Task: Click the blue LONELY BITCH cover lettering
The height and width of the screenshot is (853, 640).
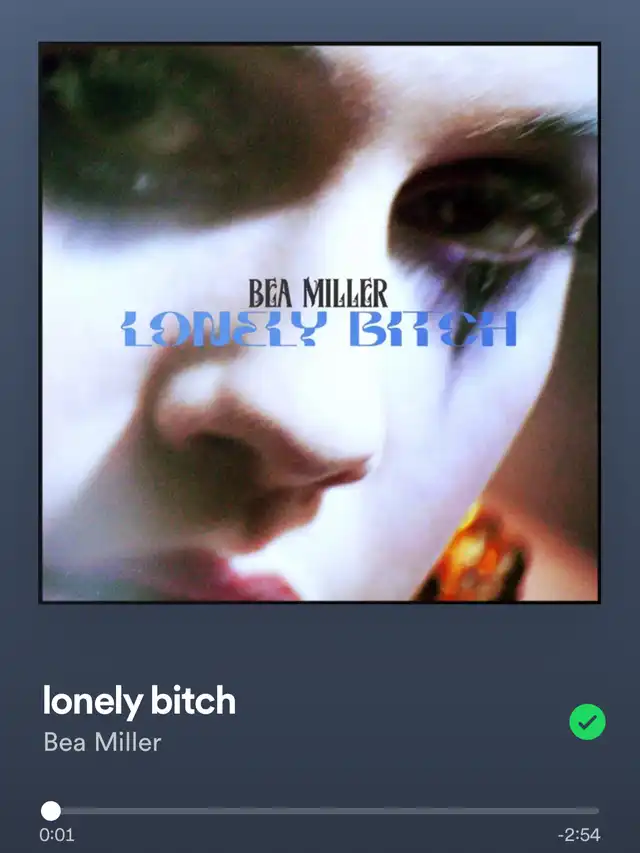Action: click(x=318, y=329)
